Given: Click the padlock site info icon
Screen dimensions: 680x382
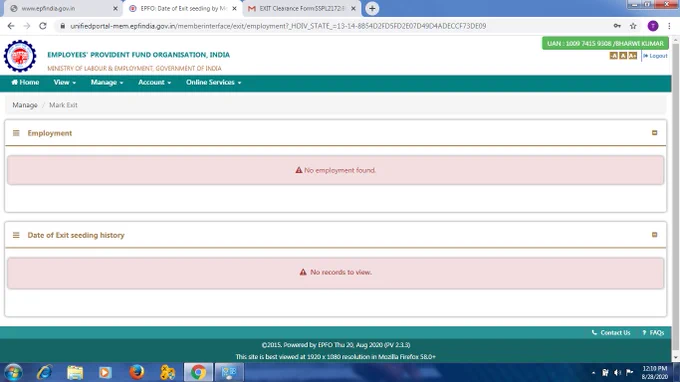Looking at the screenshot, I should [x=63, y=26].
